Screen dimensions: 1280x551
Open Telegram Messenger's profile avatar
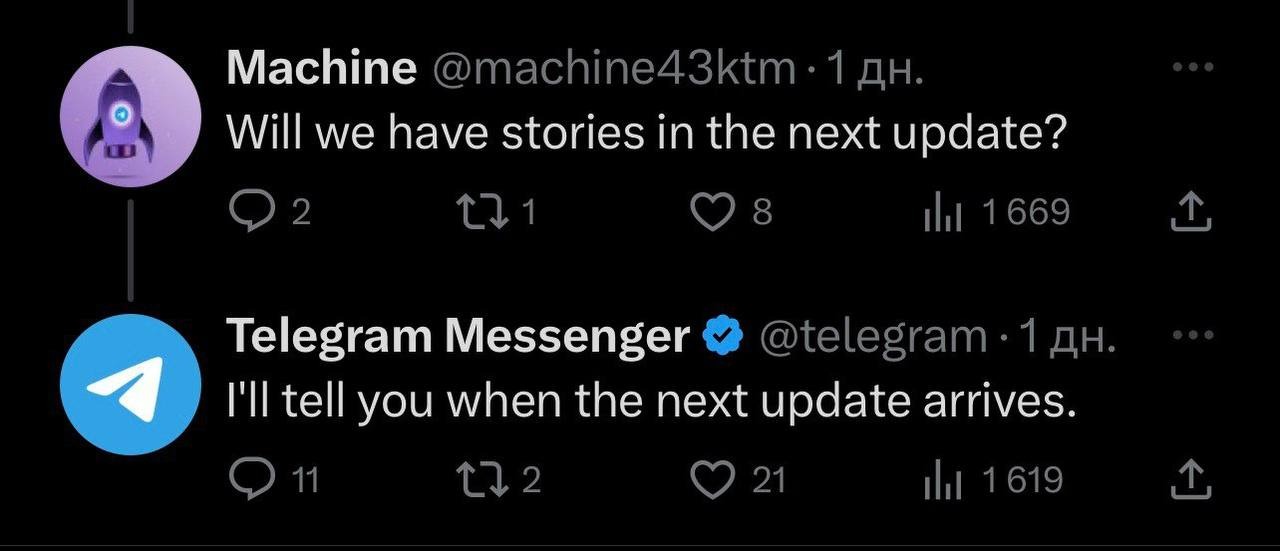[130, 385]
